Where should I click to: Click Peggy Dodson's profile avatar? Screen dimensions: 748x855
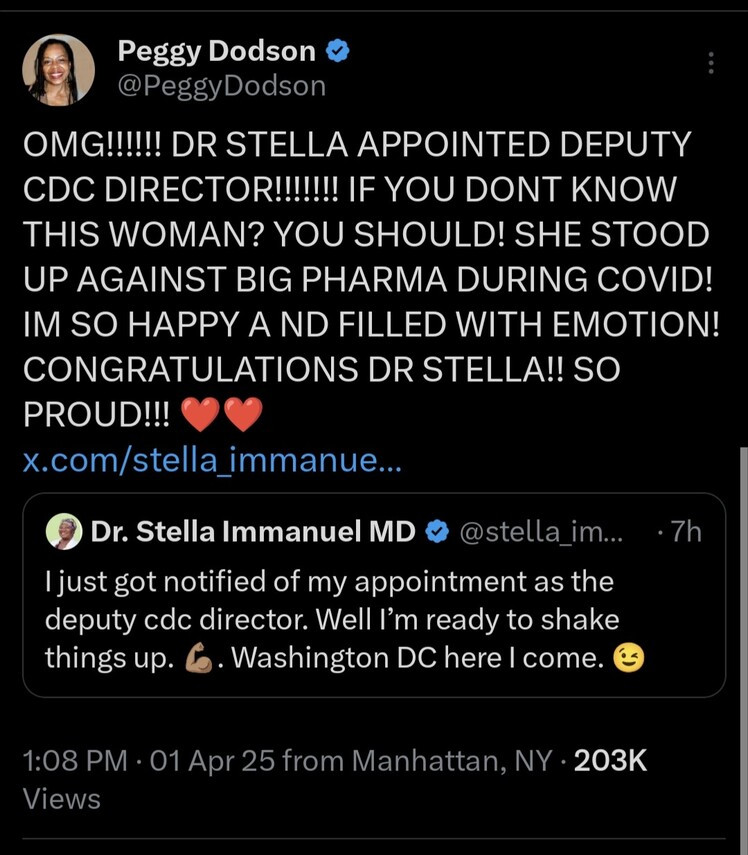click(x=59, y=69)
